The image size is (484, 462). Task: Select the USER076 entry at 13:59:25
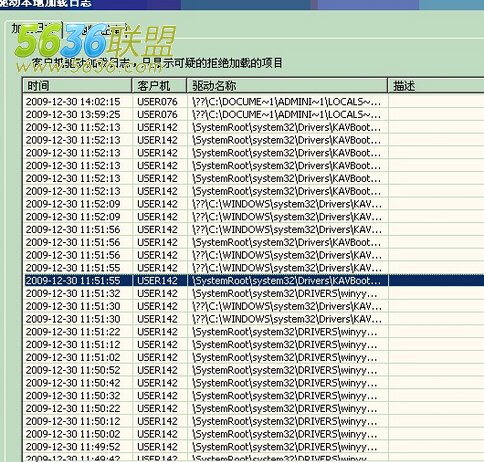coord(254,114)
